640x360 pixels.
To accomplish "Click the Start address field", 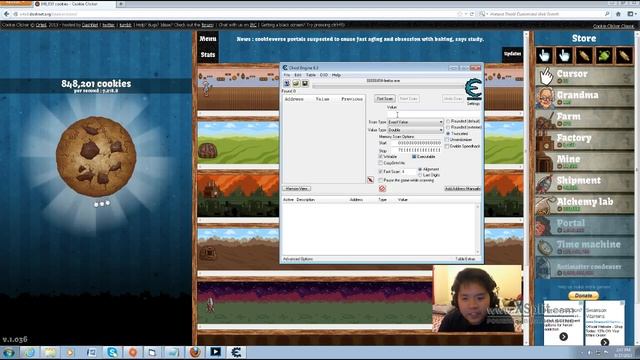I will tap(416, 143).
